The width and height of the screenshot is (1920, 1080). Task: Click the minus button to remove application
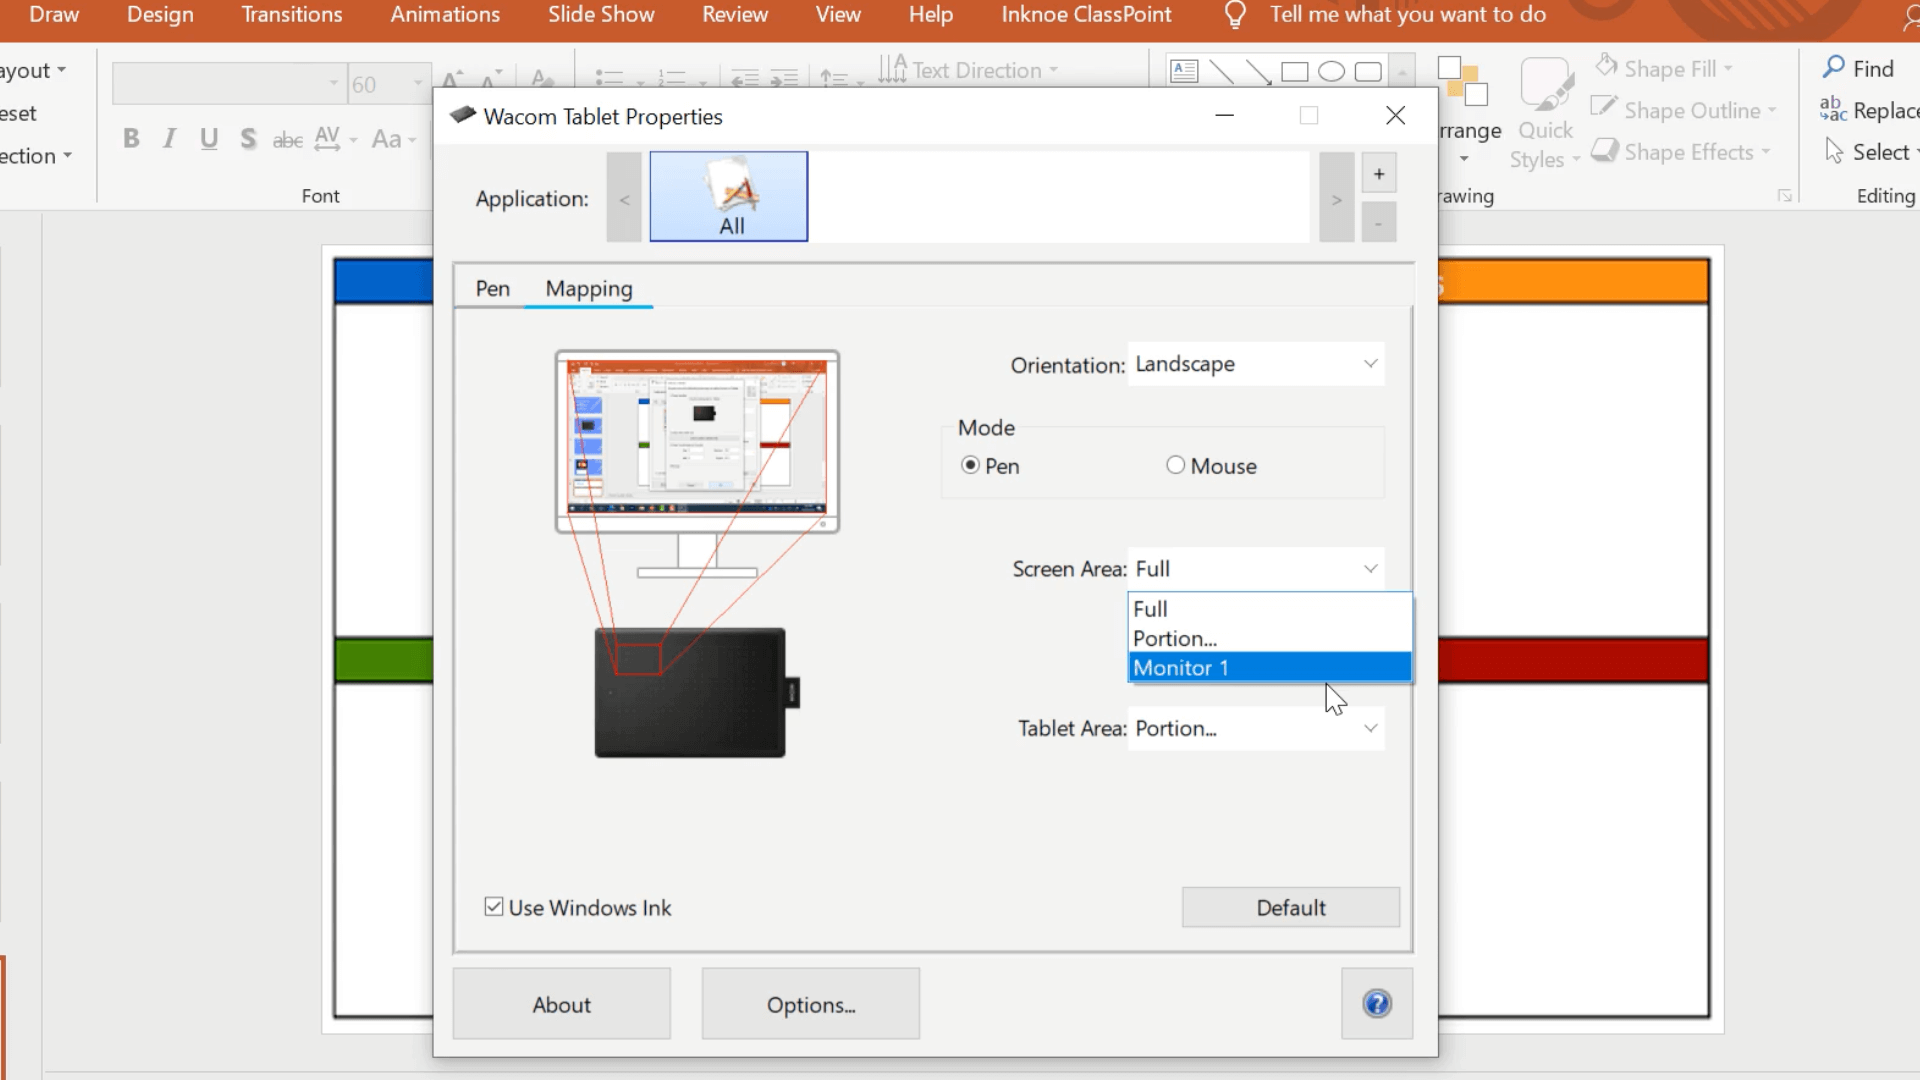click(x=1379, y=222)
